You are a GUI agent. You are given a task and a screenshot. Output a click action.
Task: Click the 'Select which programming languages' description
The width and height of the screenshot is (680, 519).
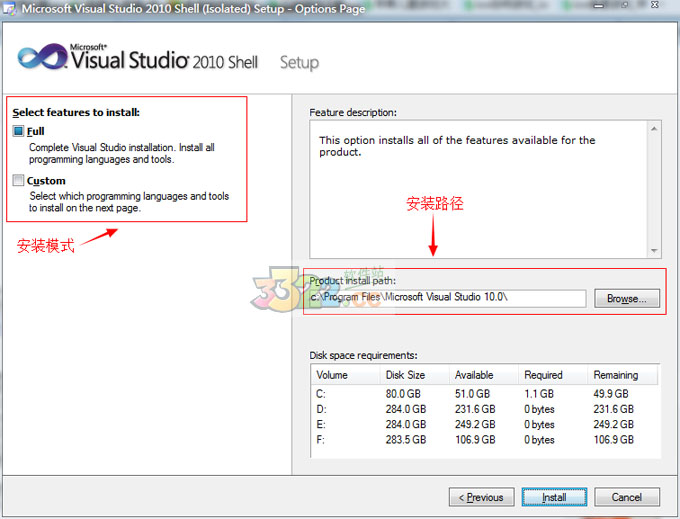[129, 202]
